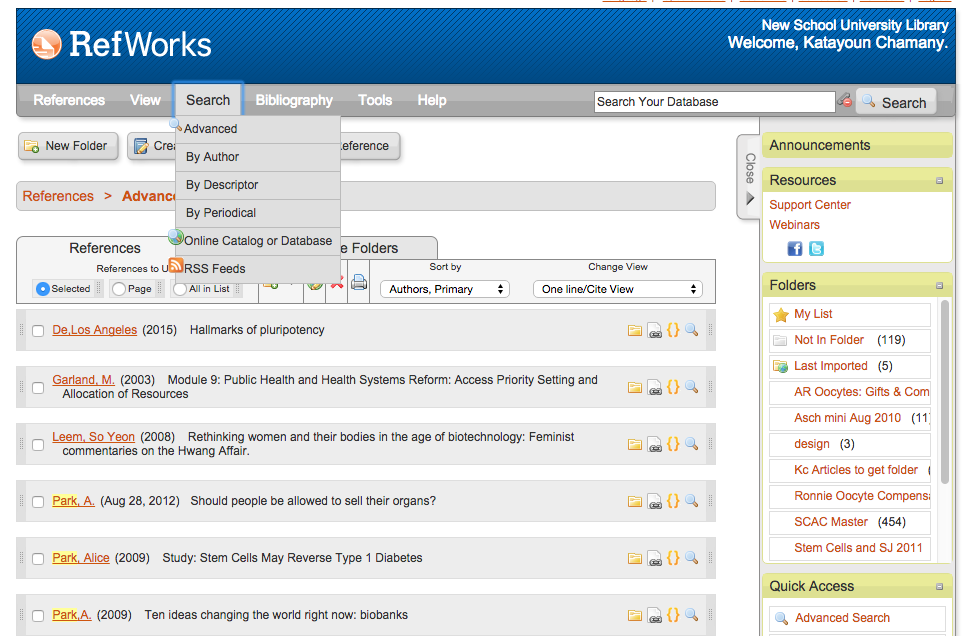
Task: Click the Search Your Database field
Action: point(714,102)
